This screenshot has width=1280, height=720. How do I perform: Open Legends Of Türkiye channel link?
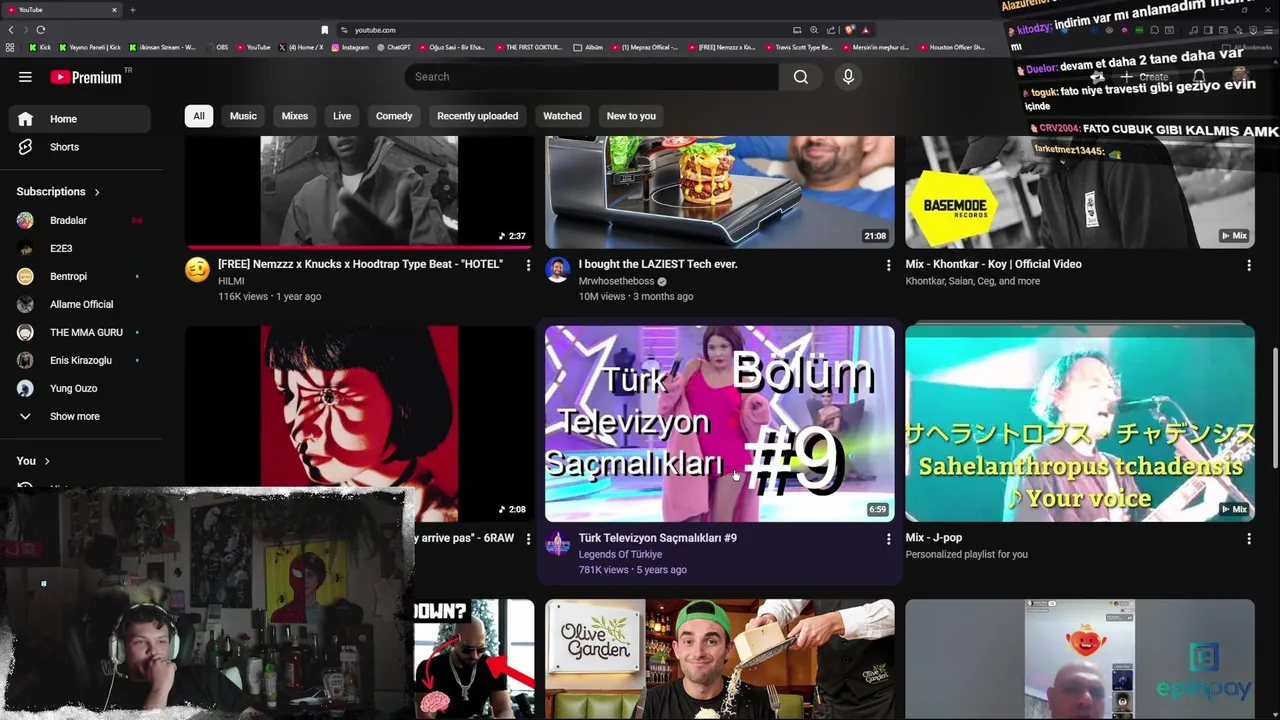pos(620,555)
